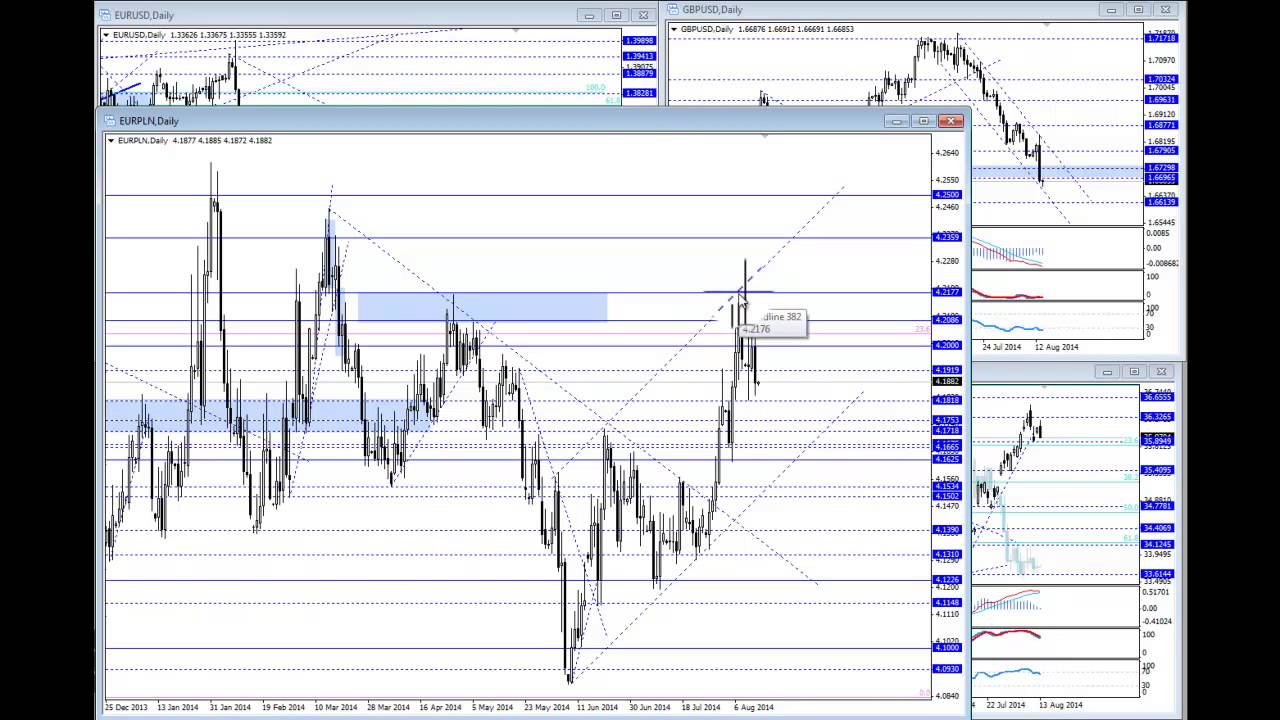
Task: Click the 4.2176 trendline tooltip
Action: point(773,323)
